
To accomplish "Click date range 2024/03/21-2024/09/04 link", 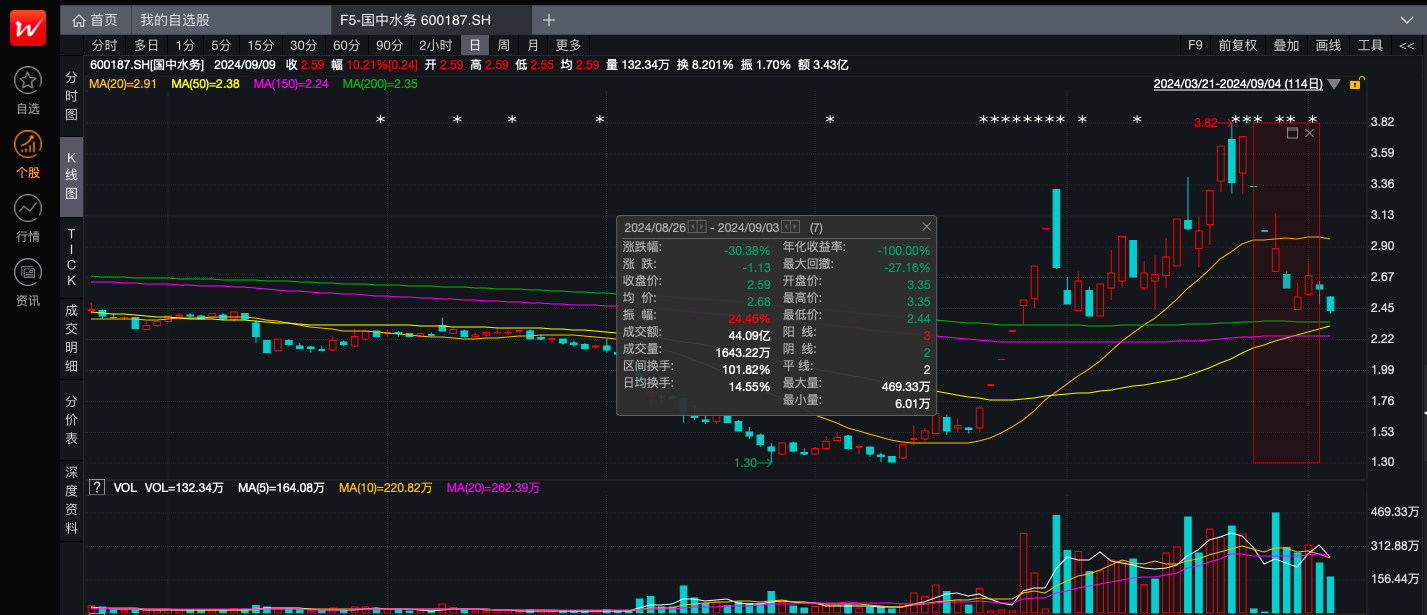I will point(1238,84).
